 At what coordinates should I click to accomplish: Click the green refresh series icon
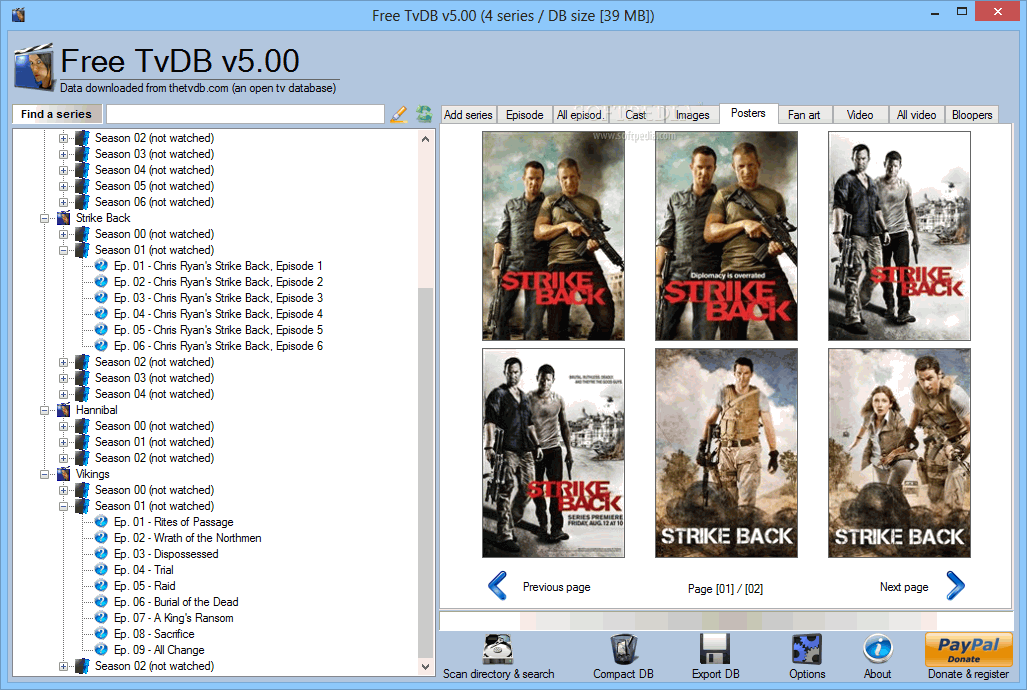click(424, 114)
